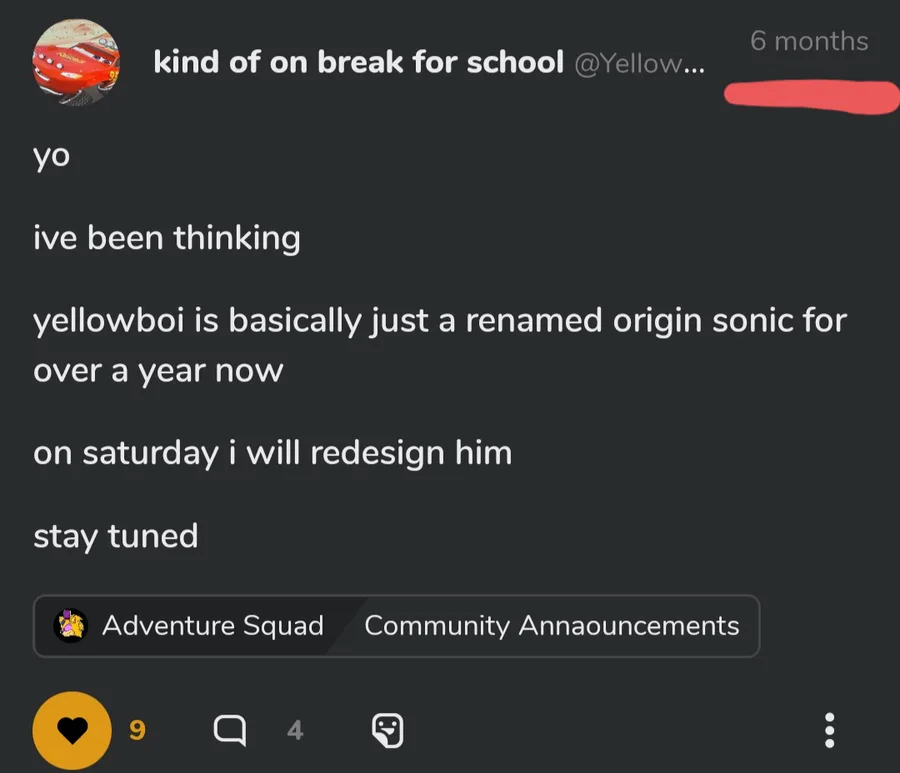Open the red car profile avatar

point(76,62)
